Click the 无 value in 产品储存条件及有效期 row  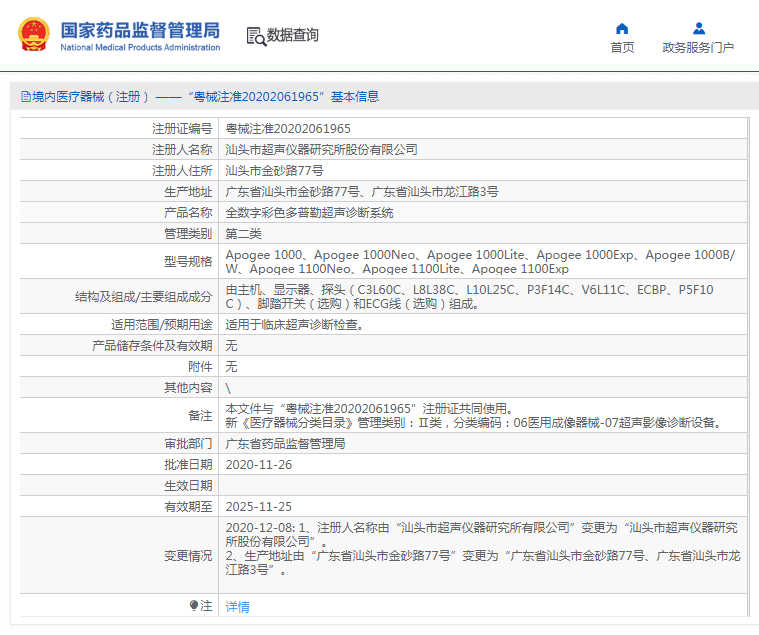coord(231,346)
